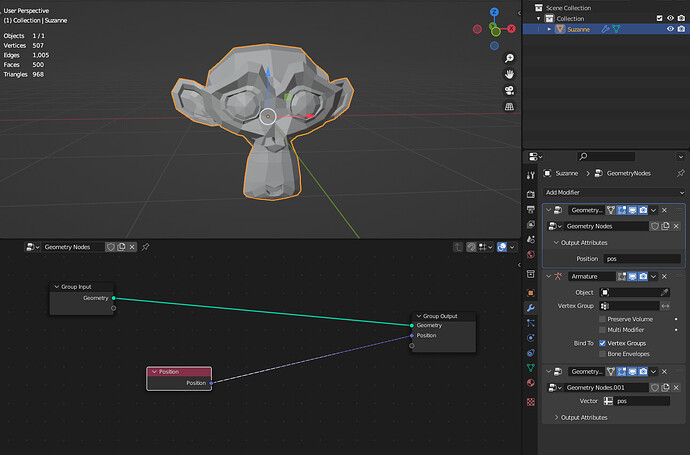Click the Geometry Nodes.001 node group name
The height and width of the screenshot is (455, 690).
click(606, 388)
